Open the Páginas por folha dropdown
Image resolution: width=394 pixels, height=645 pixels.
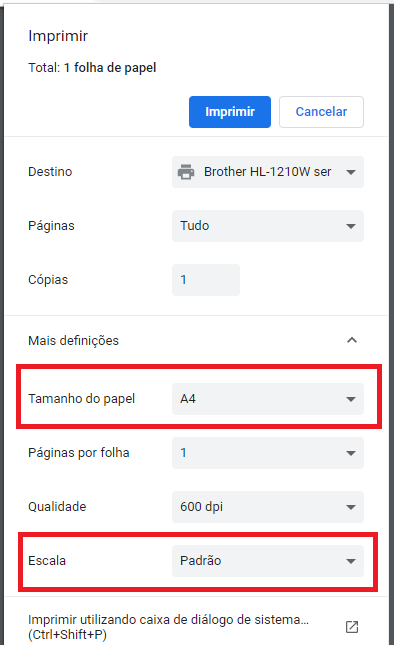(x=268, y=453)
